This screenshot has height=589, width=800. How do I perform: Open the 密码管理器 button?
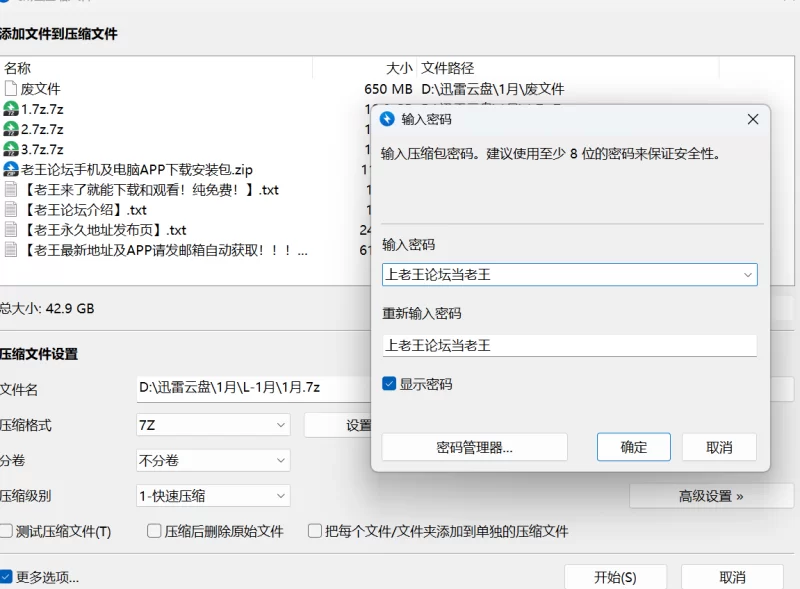[474, 447]
